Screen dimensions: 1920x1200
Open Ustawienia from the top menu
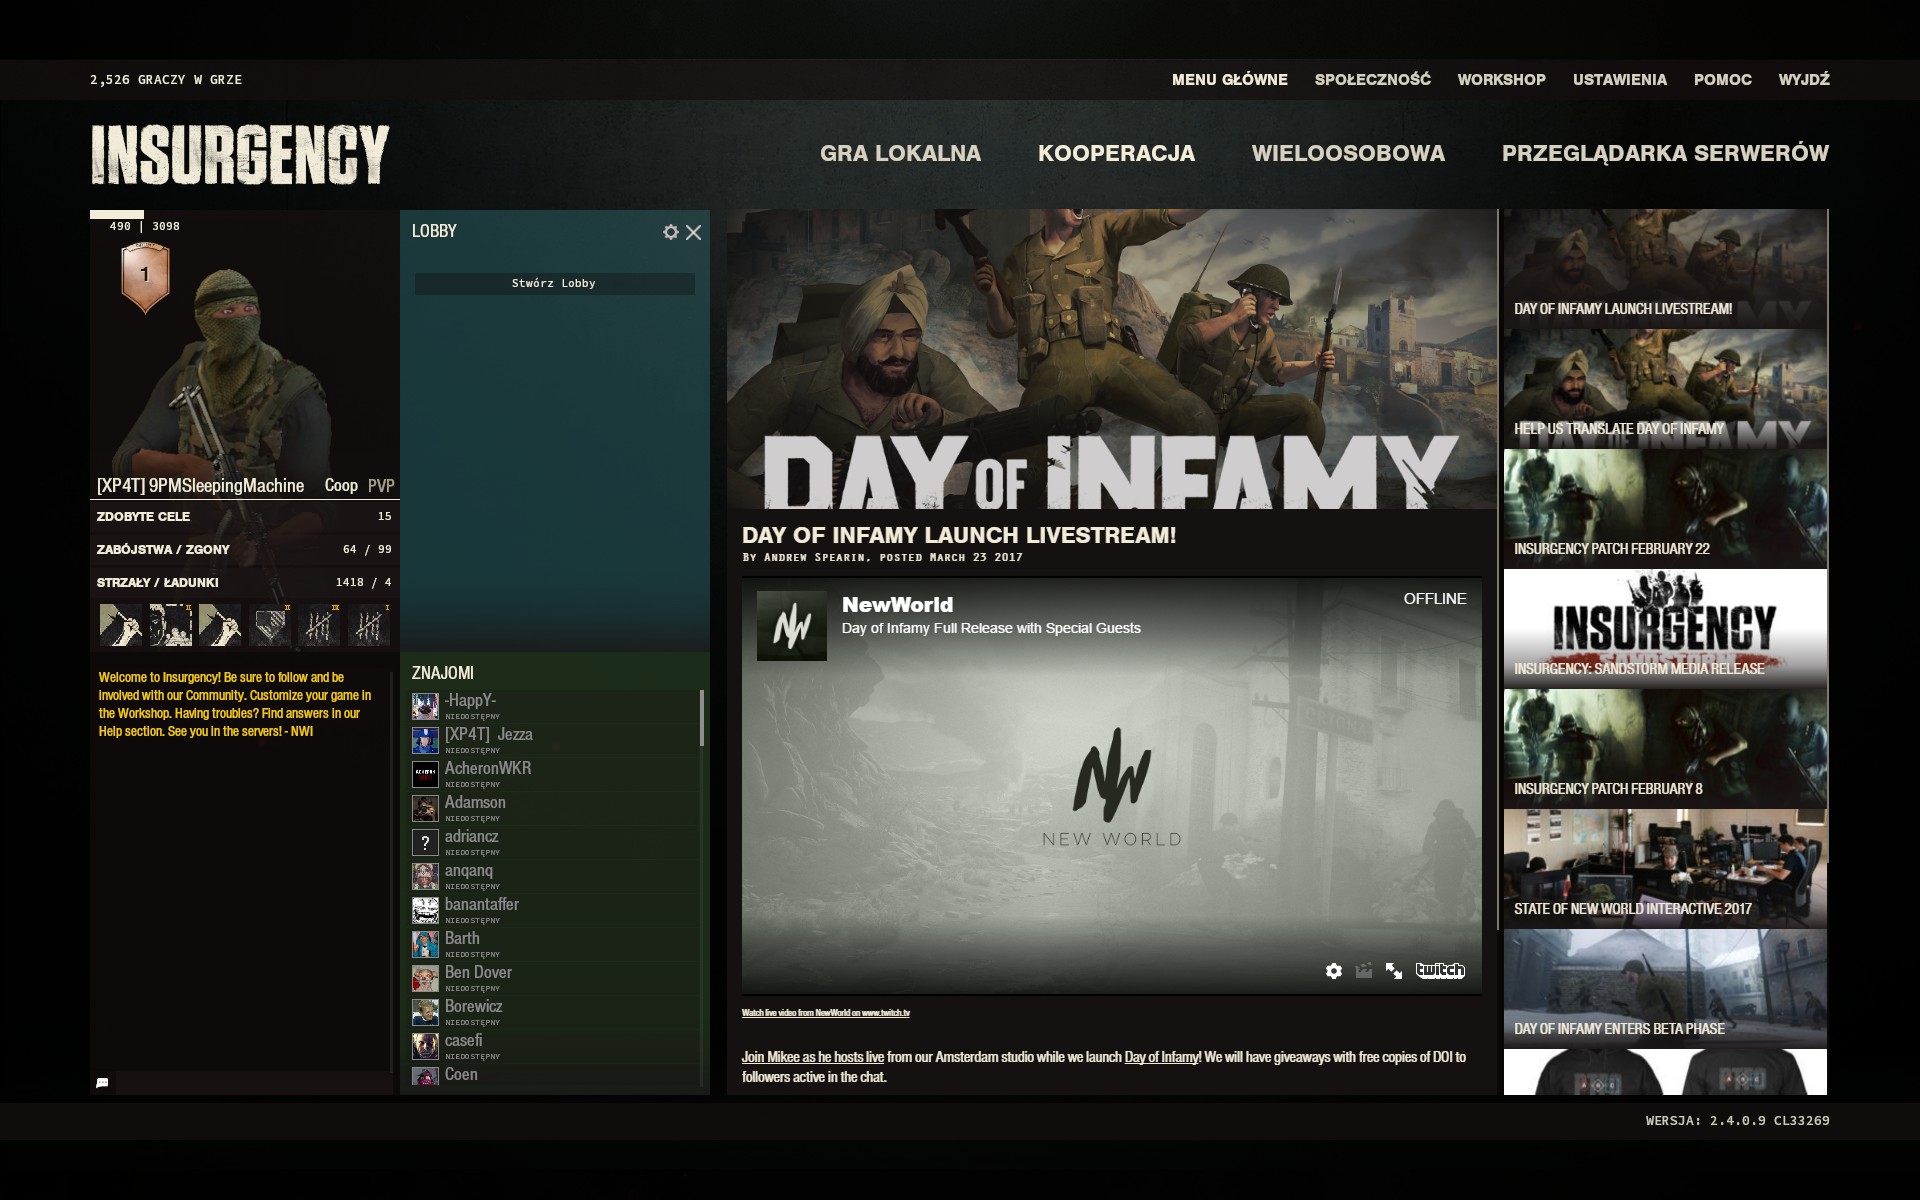[x=1619, y=80]
